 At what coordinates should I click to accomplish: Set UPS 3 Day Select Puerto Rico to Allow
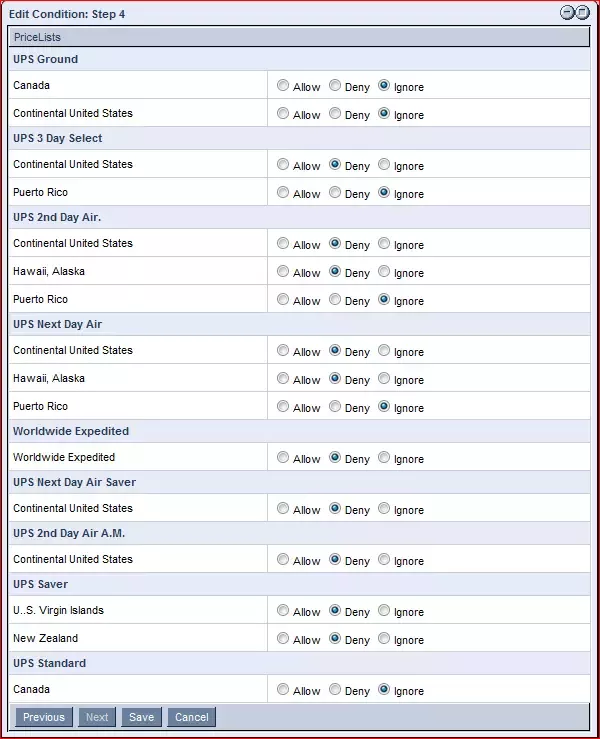coord(283,192)
